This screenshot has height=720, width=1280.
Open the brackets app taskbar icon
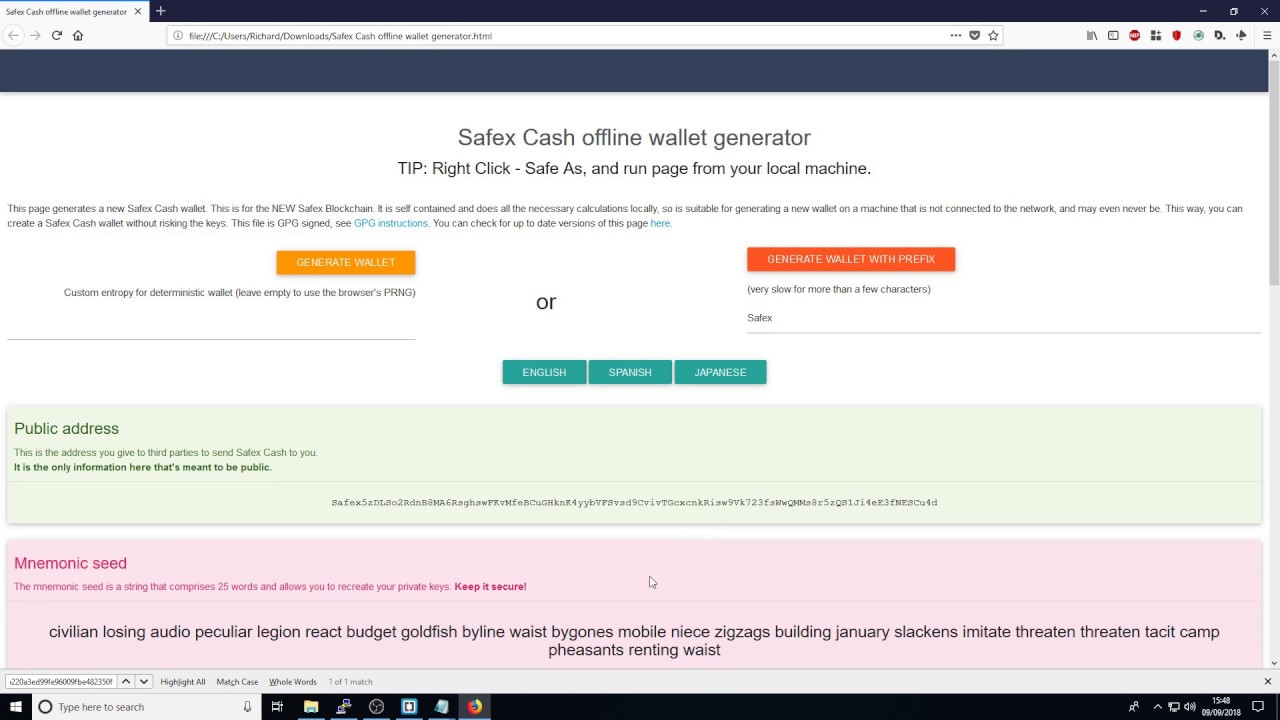tap(409, 707)
